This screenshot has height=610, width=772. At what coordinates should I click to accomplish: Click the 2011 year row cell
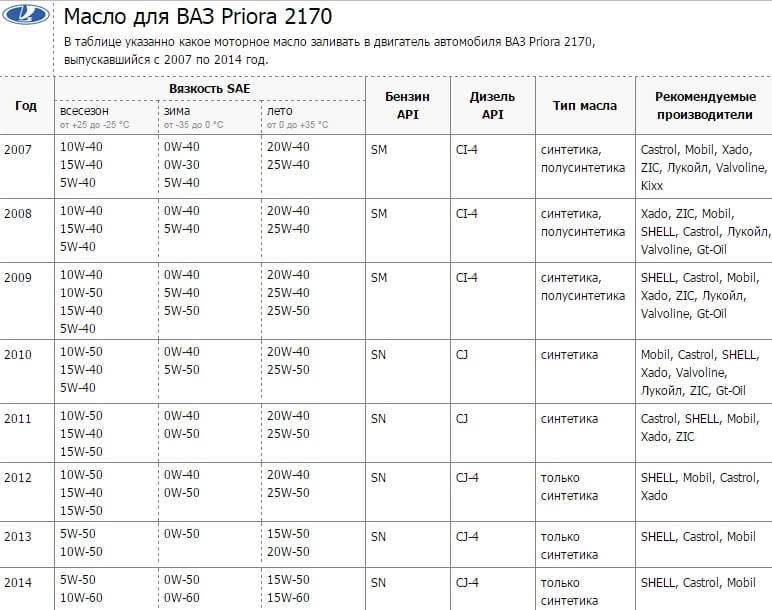tap(18, 417)
